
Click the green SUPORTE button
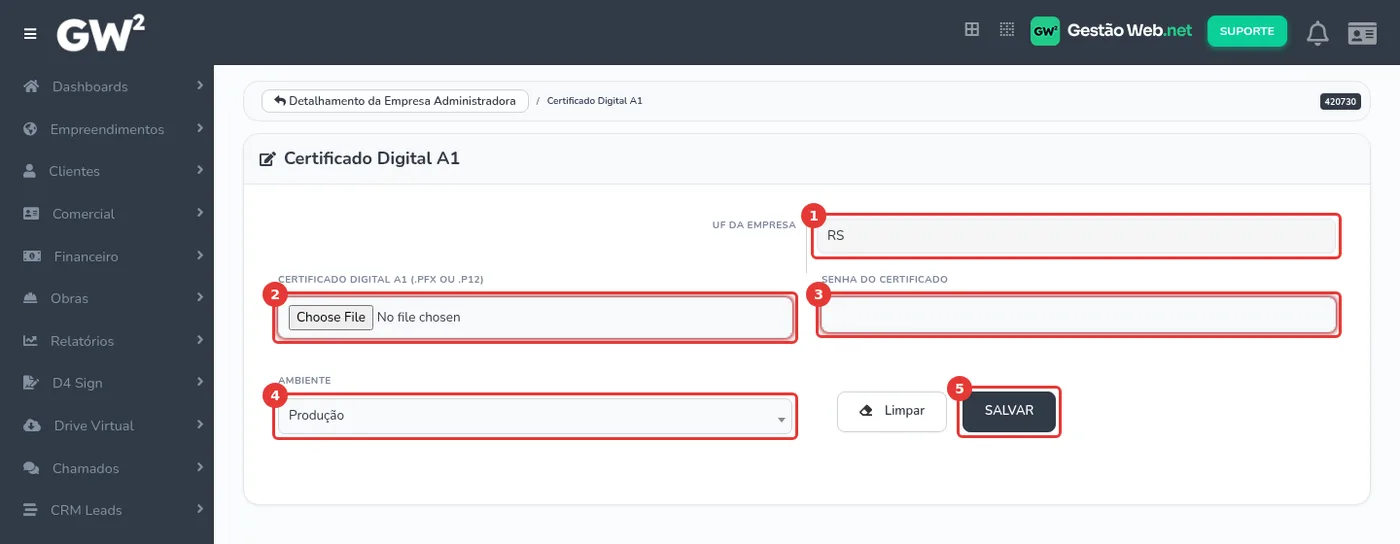(1247, 31)
